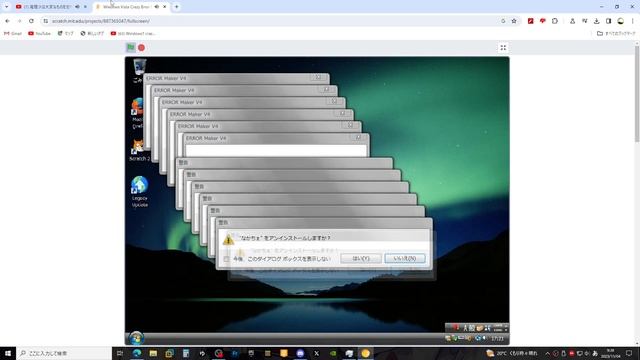Click the いいえ(N) button
The image size is (640, 360).
405,258
